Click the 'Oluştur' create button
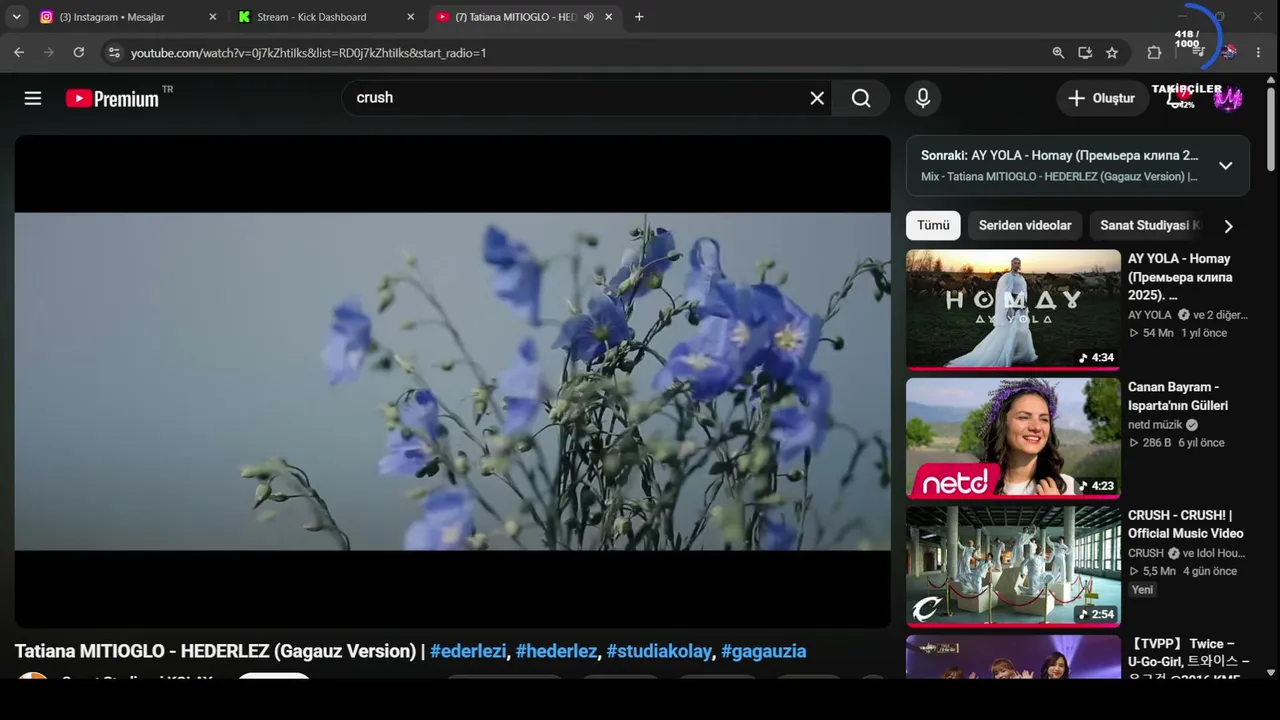The width and height of the screenshot is (1280, 720). point(1102,98)
